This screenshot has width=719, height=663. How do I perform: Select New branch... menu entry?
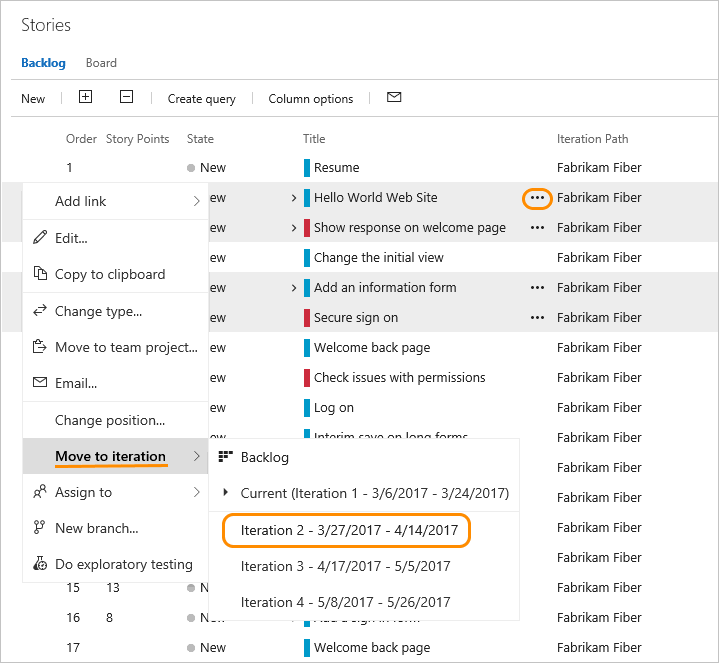pyautogui.click(x=116, y=528)
